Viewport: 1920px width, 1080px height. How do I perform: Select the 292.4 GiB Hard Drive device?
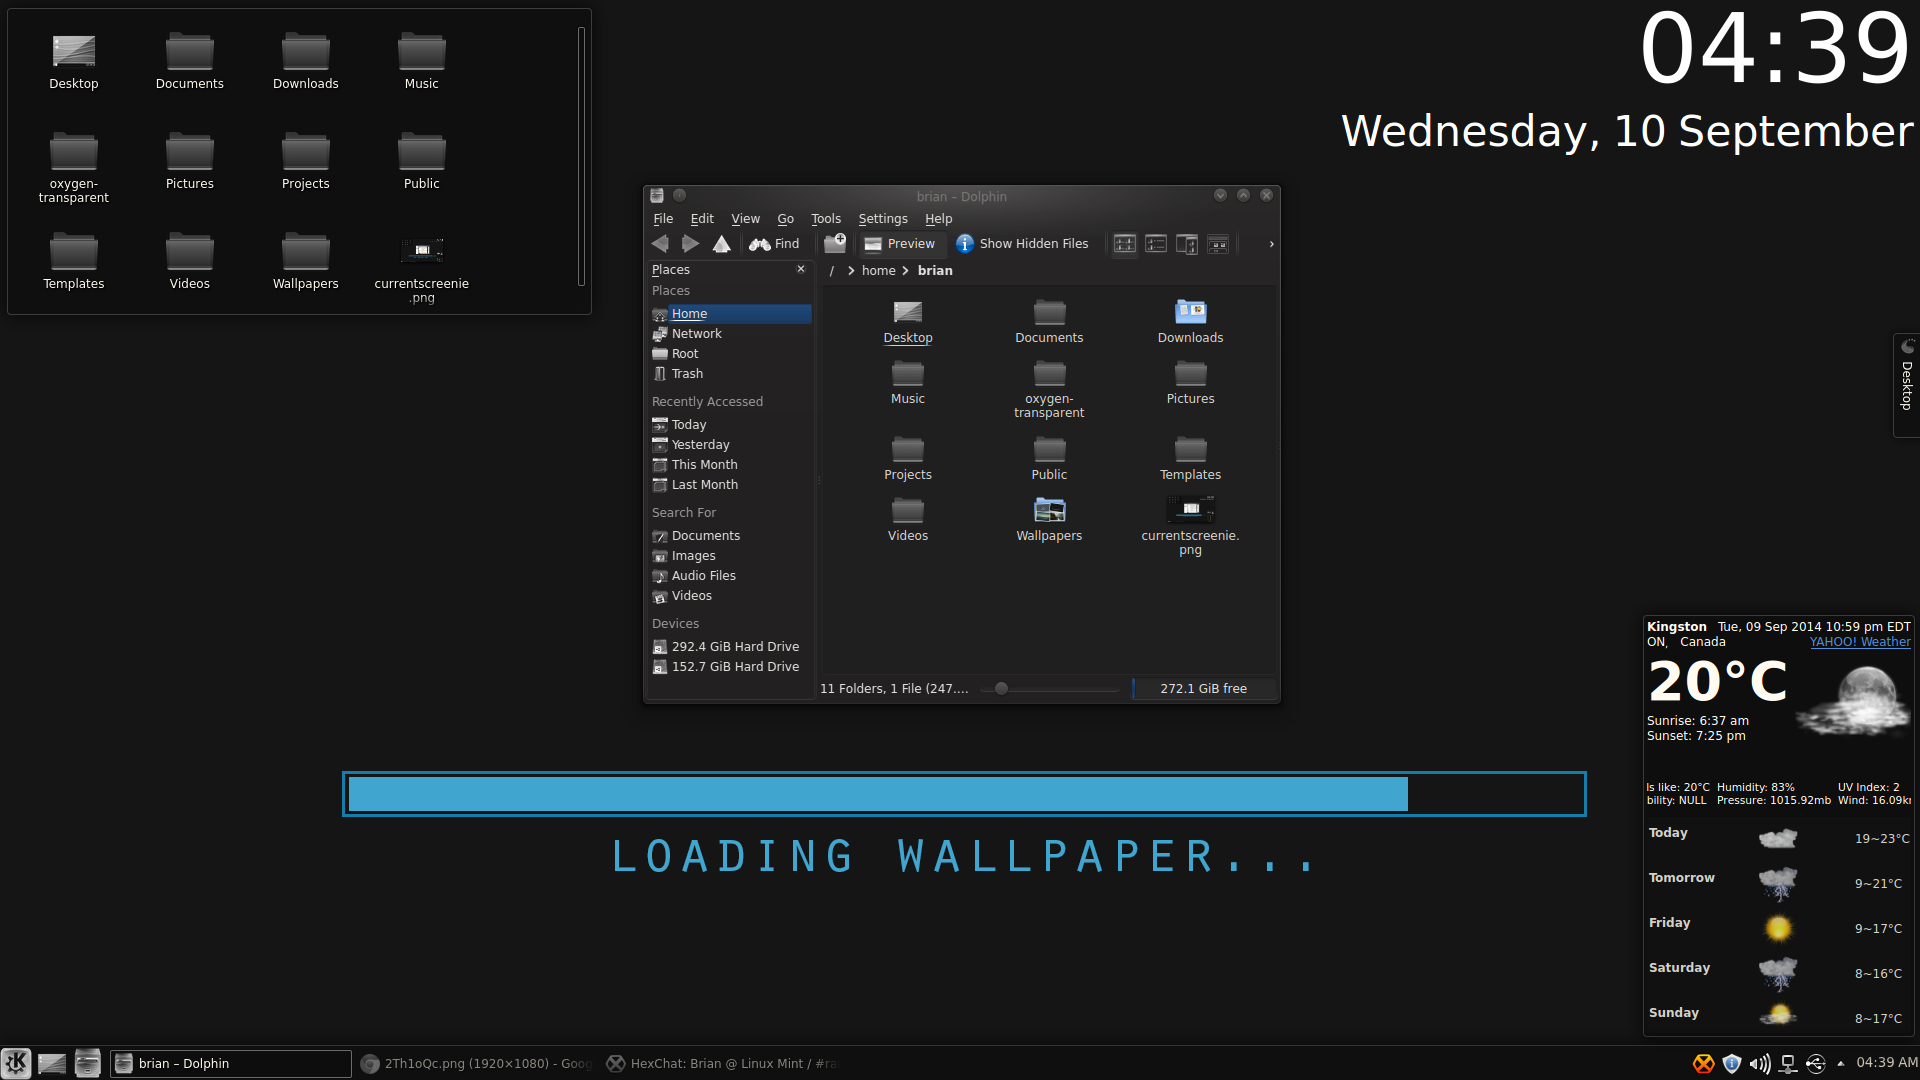[732, 646]
